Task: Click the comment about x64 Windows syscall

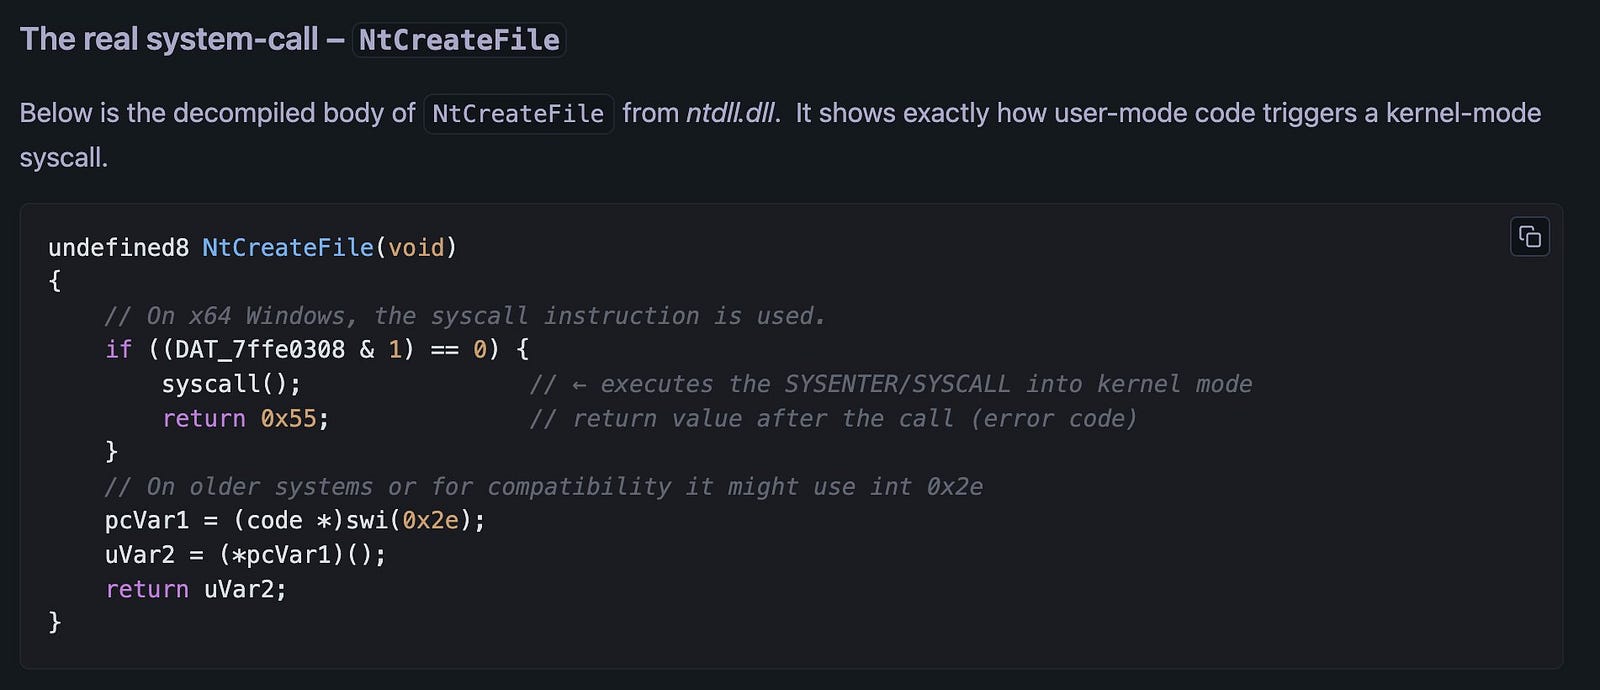Action: click(x=466, y=316)
